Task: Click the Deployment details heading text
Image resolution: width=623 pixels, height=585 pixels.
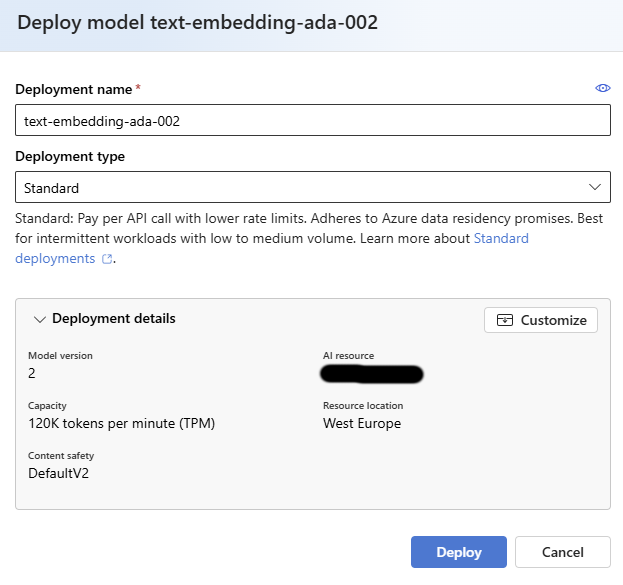Action: pos(114,318)
